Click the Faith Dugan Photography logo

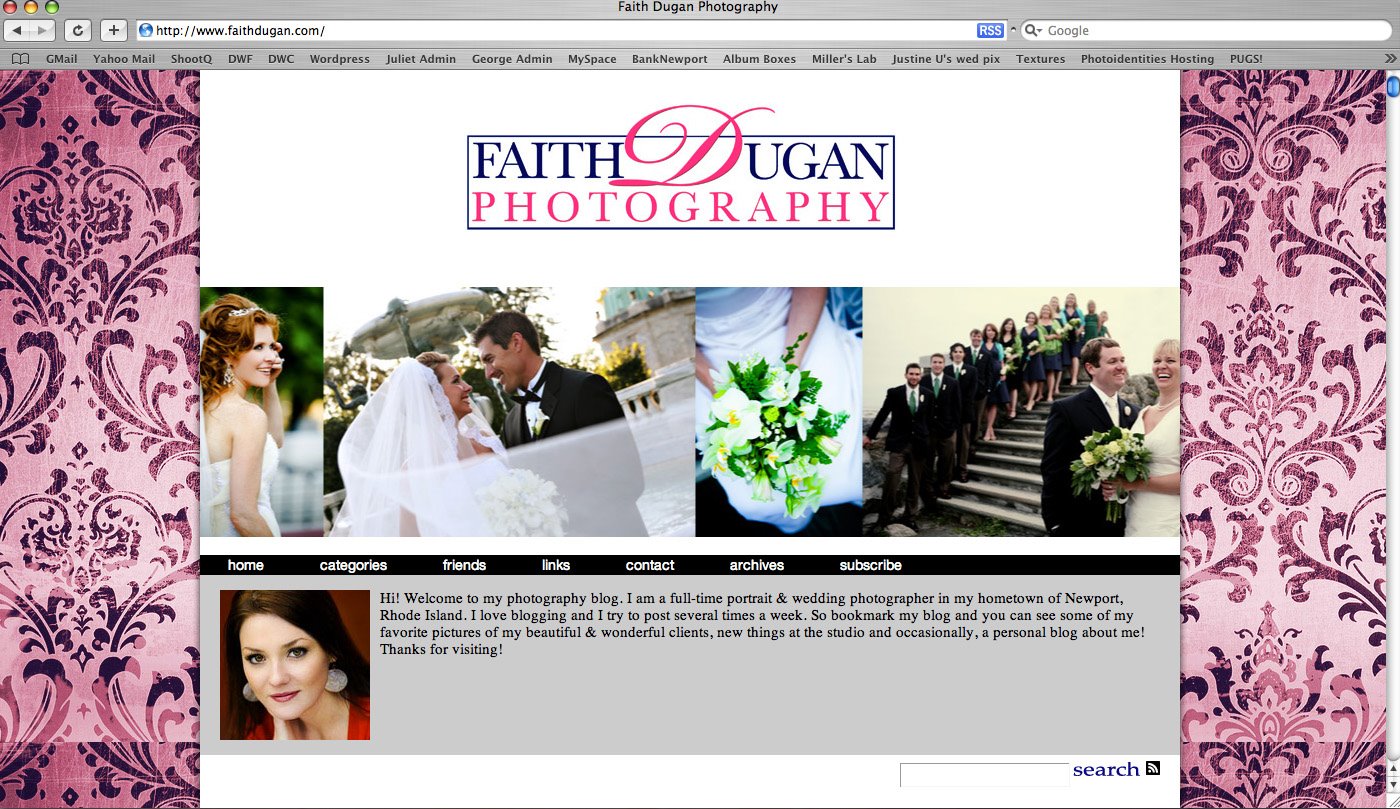point(681,168)
